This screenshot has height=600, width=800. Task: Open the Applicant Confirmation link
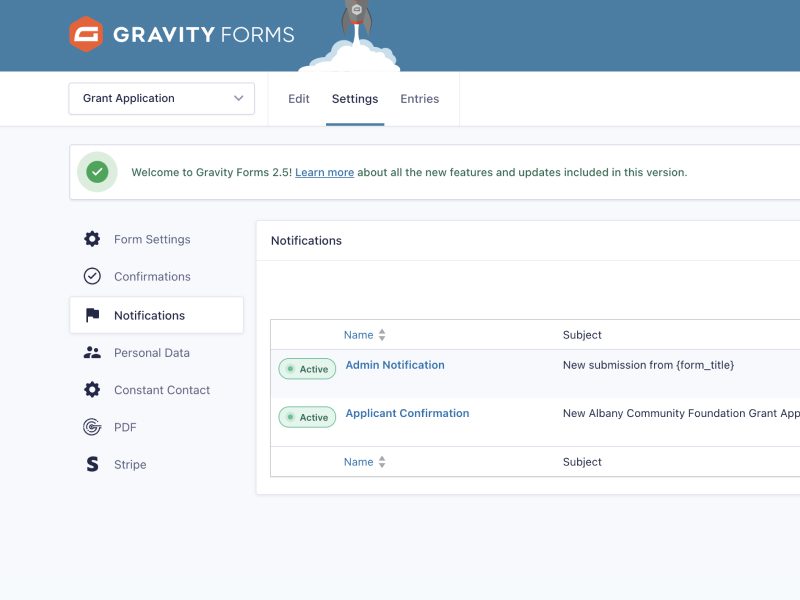click(x=407, y=413)
